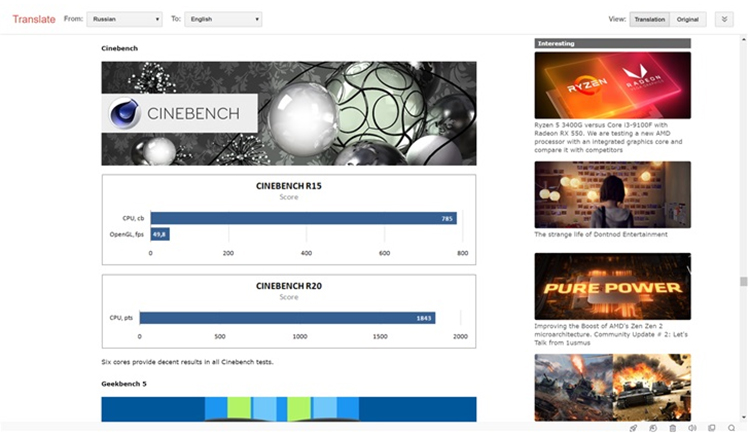Toggle the sound speaker icon in bottom bar
Screen dimensions: 750x434
pos(692,428)
